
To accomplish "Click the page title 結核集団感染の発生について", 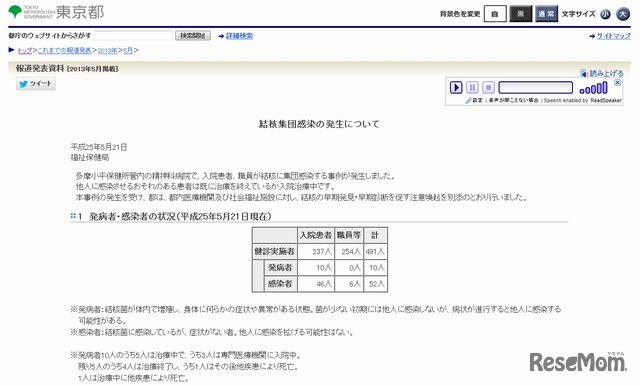I will pos(319,124).
